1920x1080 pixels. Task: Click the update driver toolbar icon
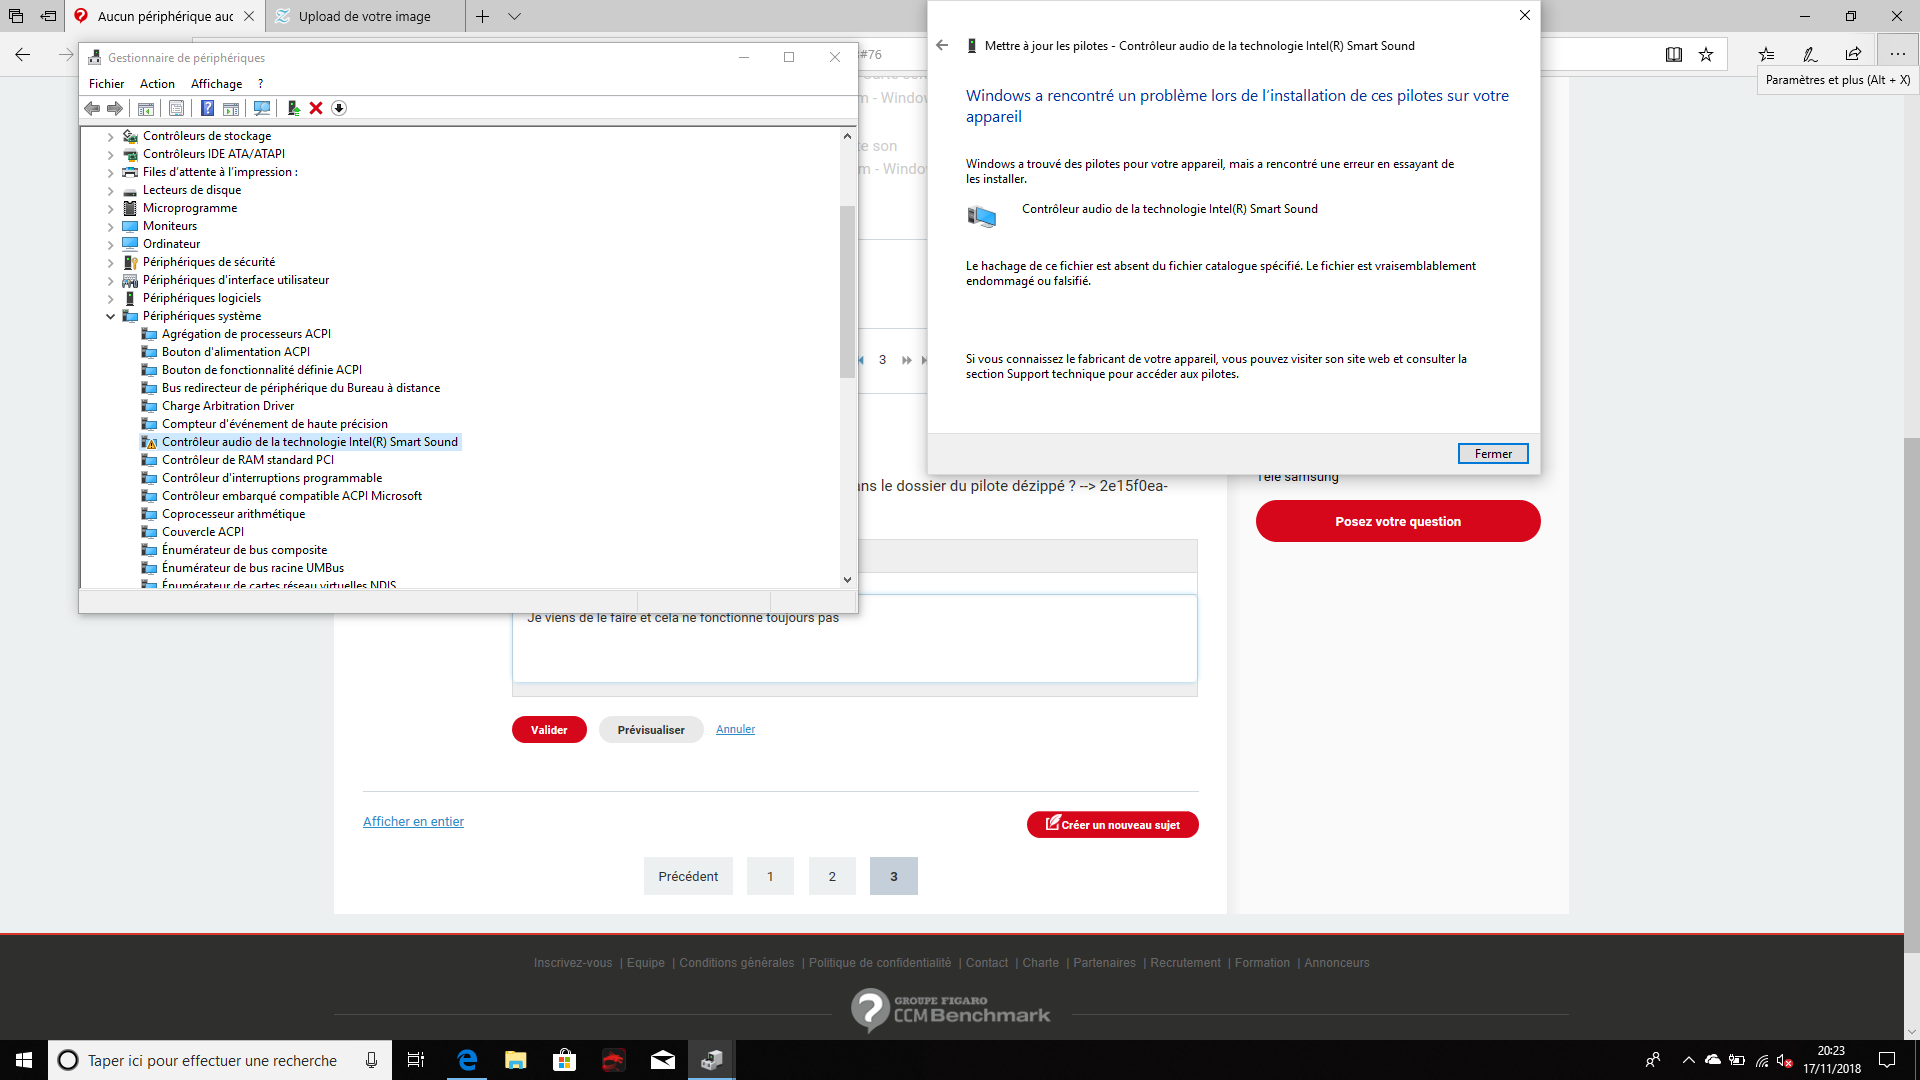click(x=293, y=108)
